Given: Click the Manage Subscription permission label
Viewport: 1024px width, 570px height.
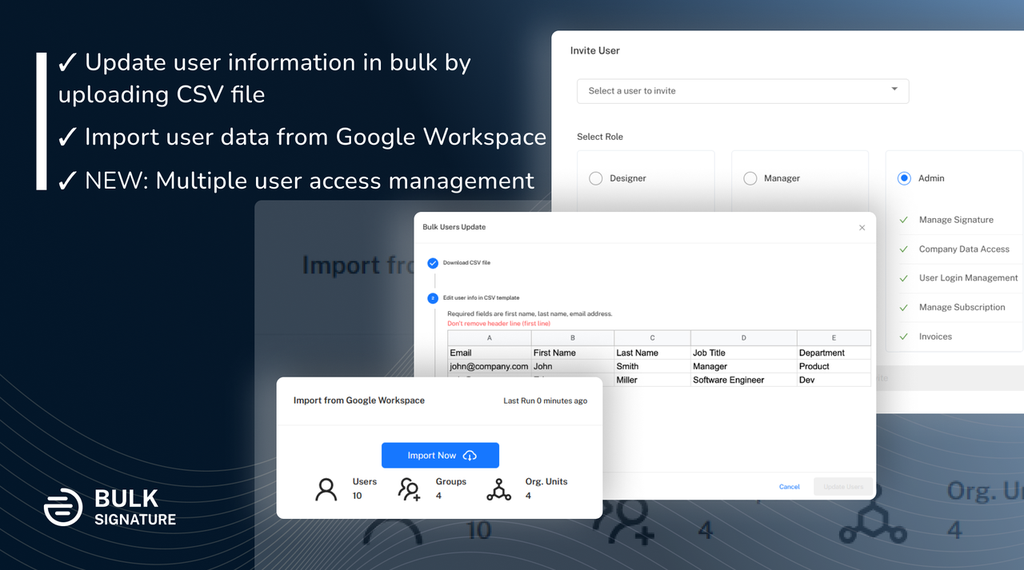Looking at the screenshot, I should [962, 308].
